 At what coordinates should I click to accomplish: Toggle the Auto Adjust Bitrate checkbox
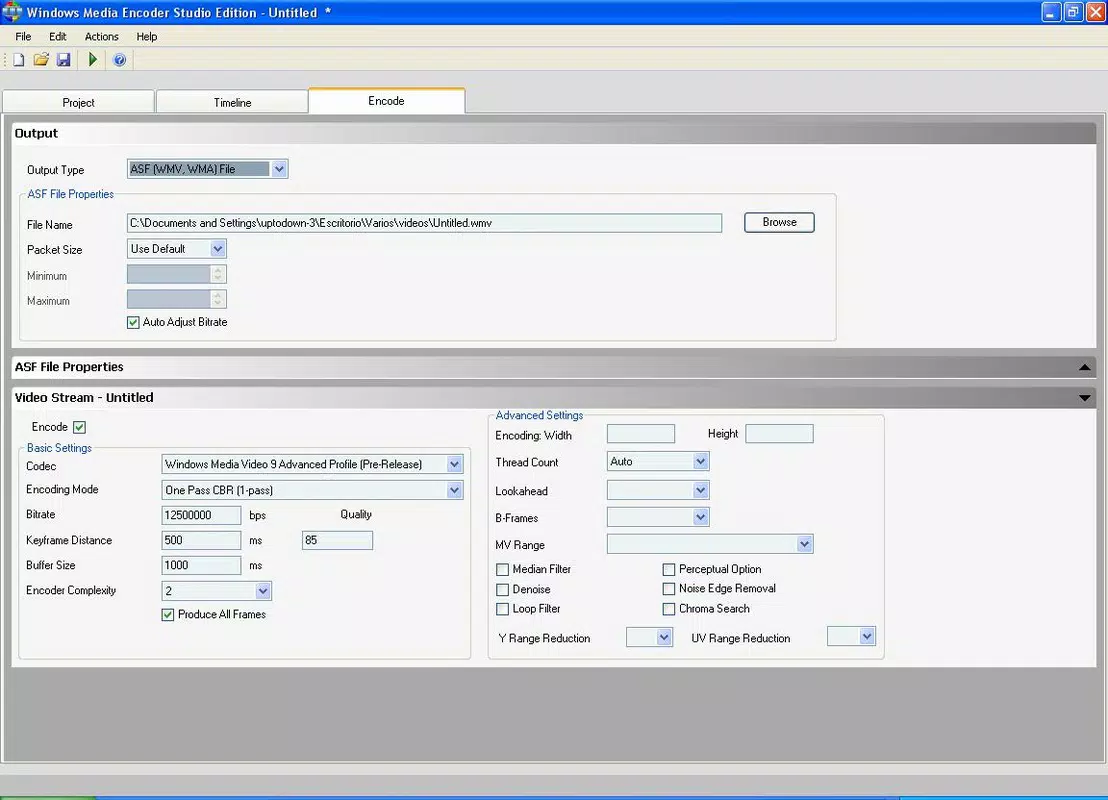133,322
